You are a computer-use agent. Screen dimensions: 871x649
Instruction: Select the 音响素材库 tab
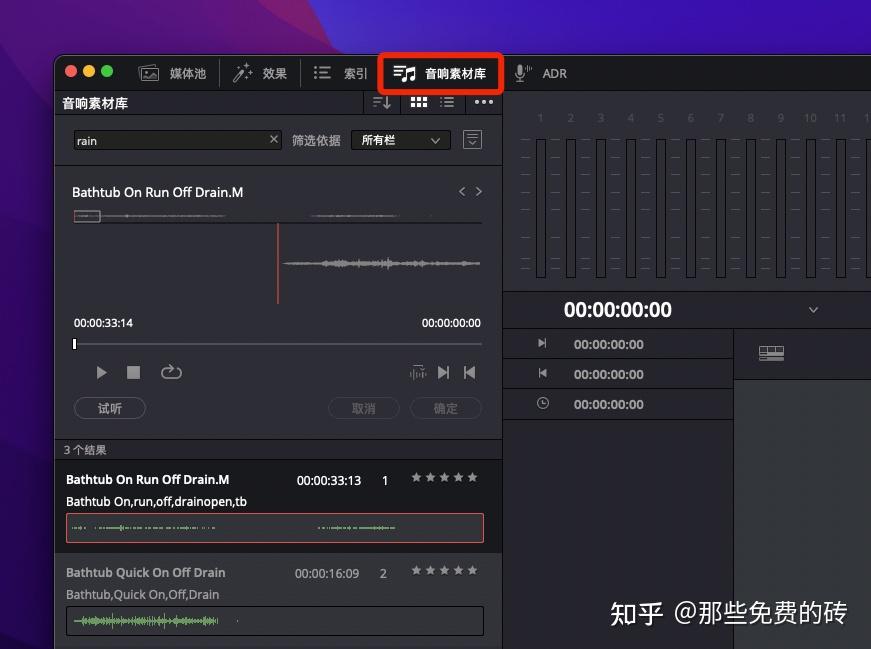click(x=444, y=72)
